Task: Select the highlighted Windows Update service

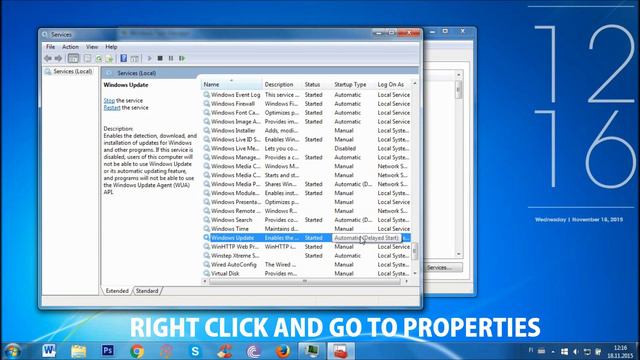Action: 306,238
